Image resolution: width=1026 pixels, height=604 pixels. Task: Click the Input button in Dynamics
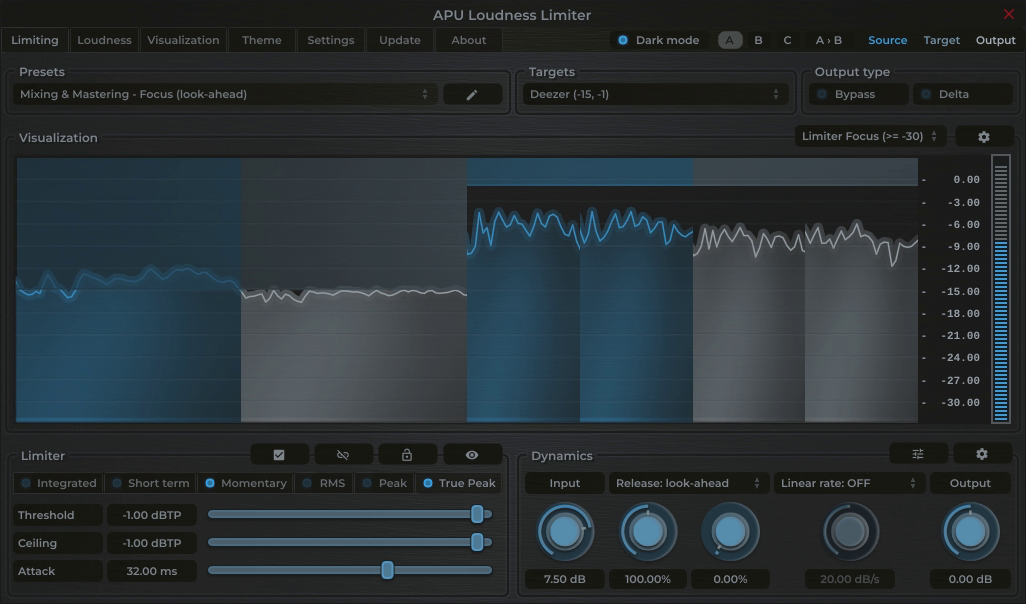pyautogui.click(x=564, y=482)
